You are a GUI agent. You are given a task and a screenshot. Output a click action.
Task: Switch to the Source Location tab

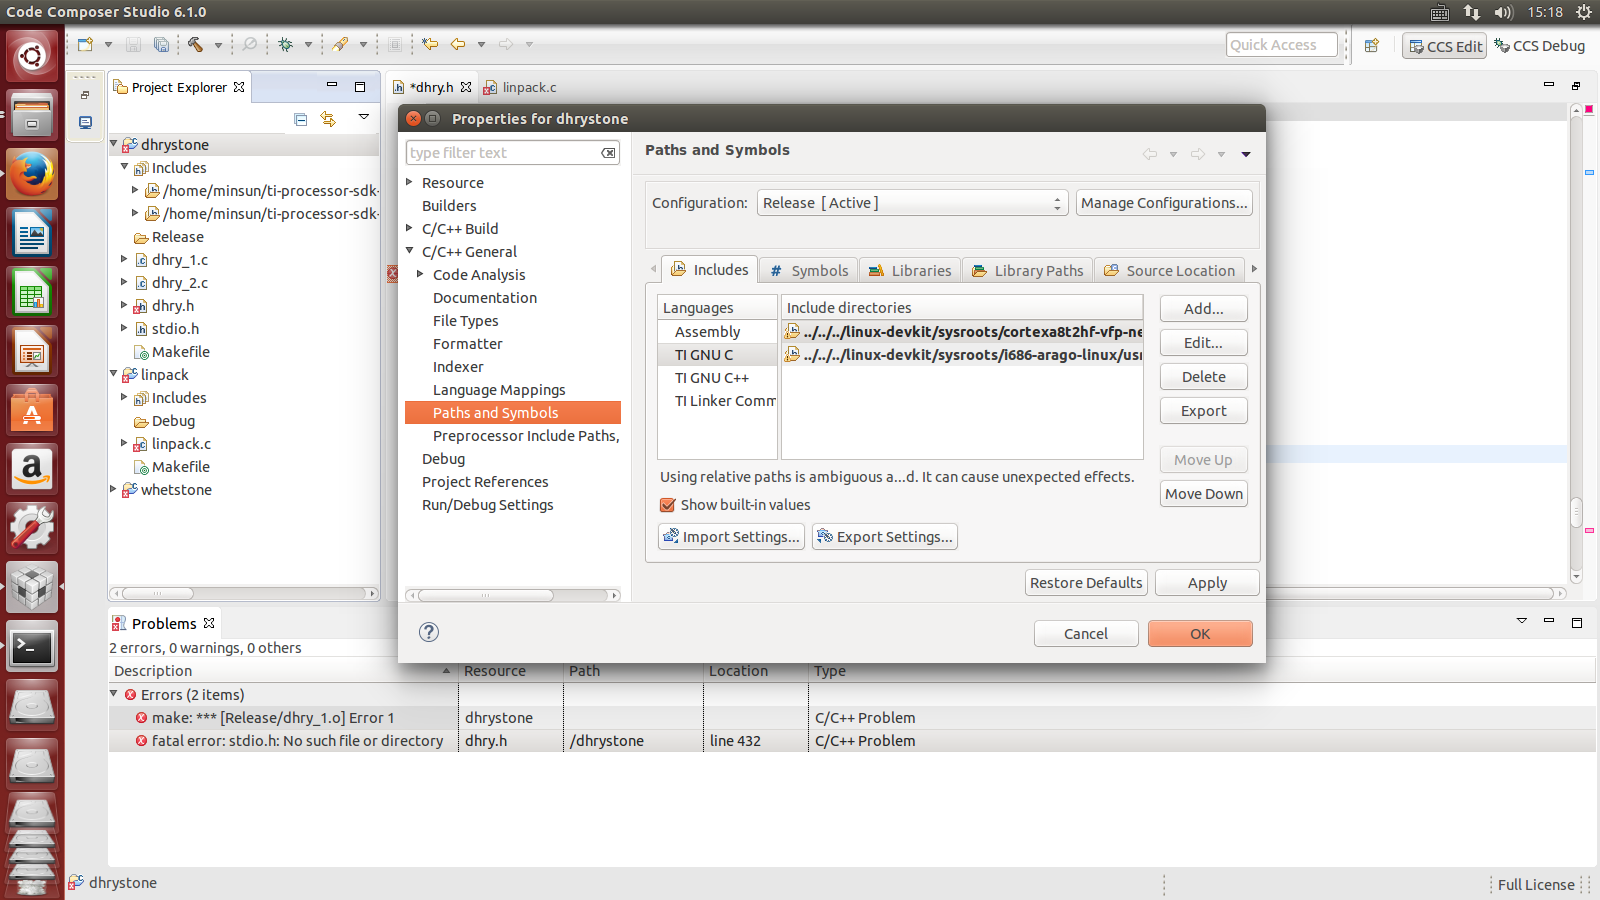pyautogui.click(x=1169, y=271)
